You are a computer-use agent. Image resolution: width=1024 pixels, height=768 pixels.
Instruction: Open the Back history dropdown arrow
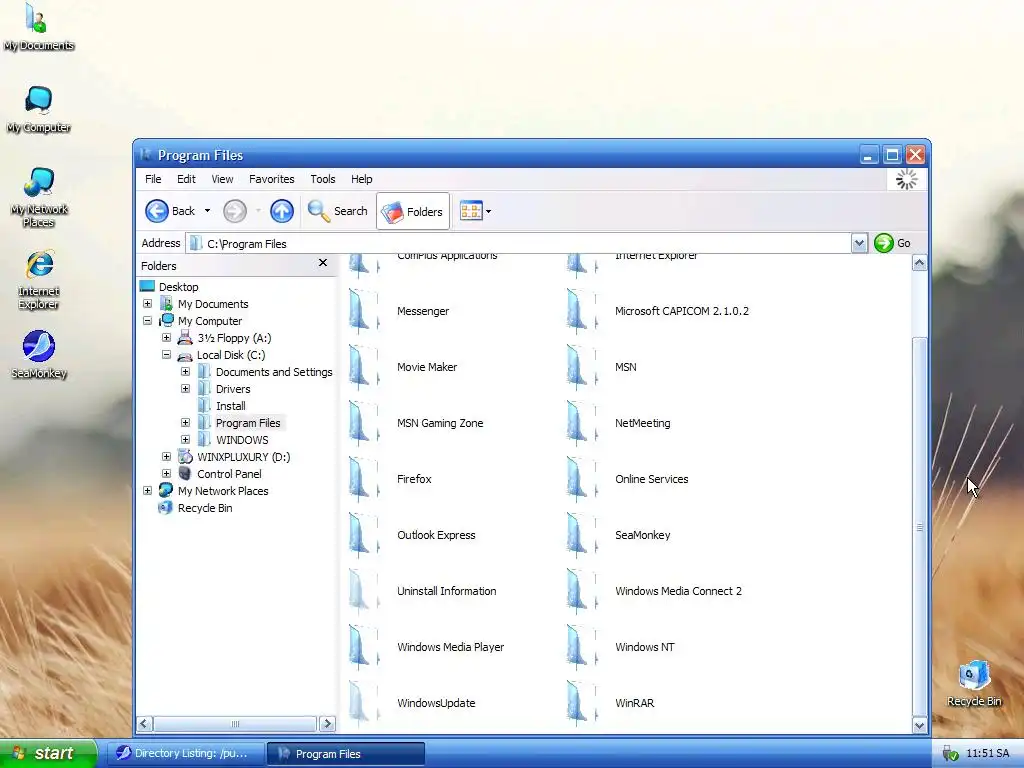click(207, 211)
